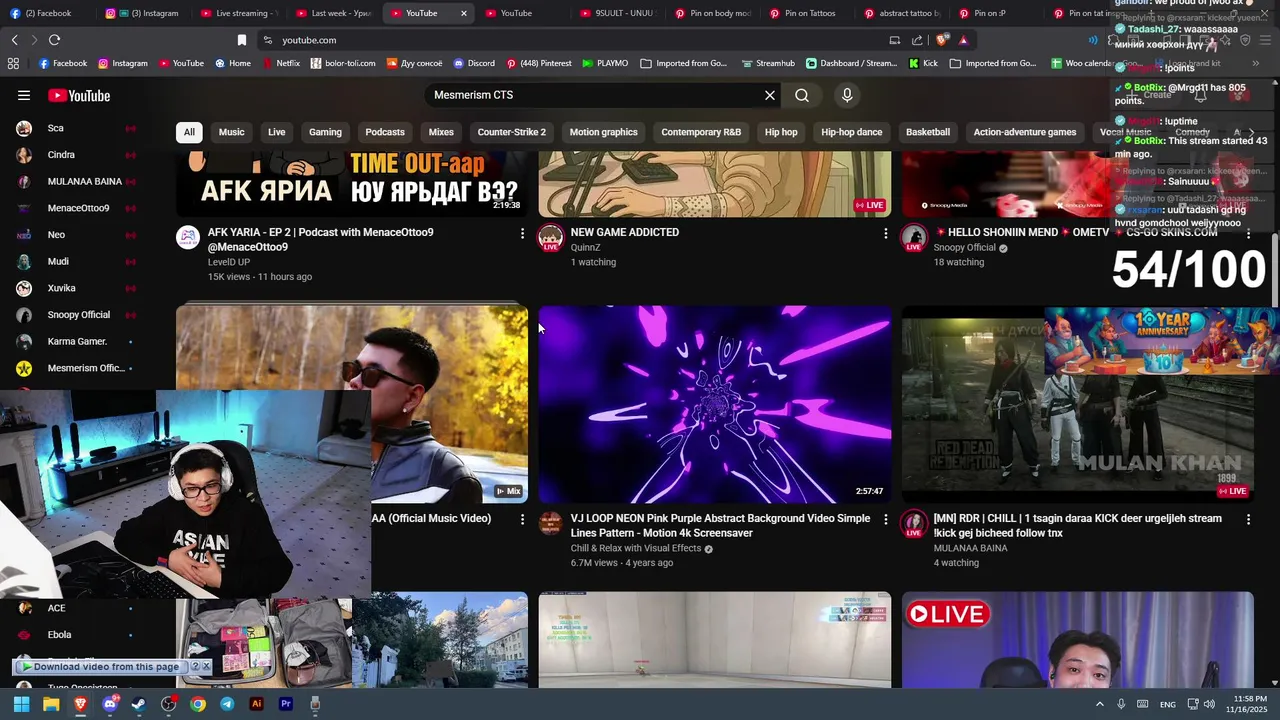Open Adobe Illustrator from the taskbar
This screenshot has height=720, width=1280.
[256, 704]
